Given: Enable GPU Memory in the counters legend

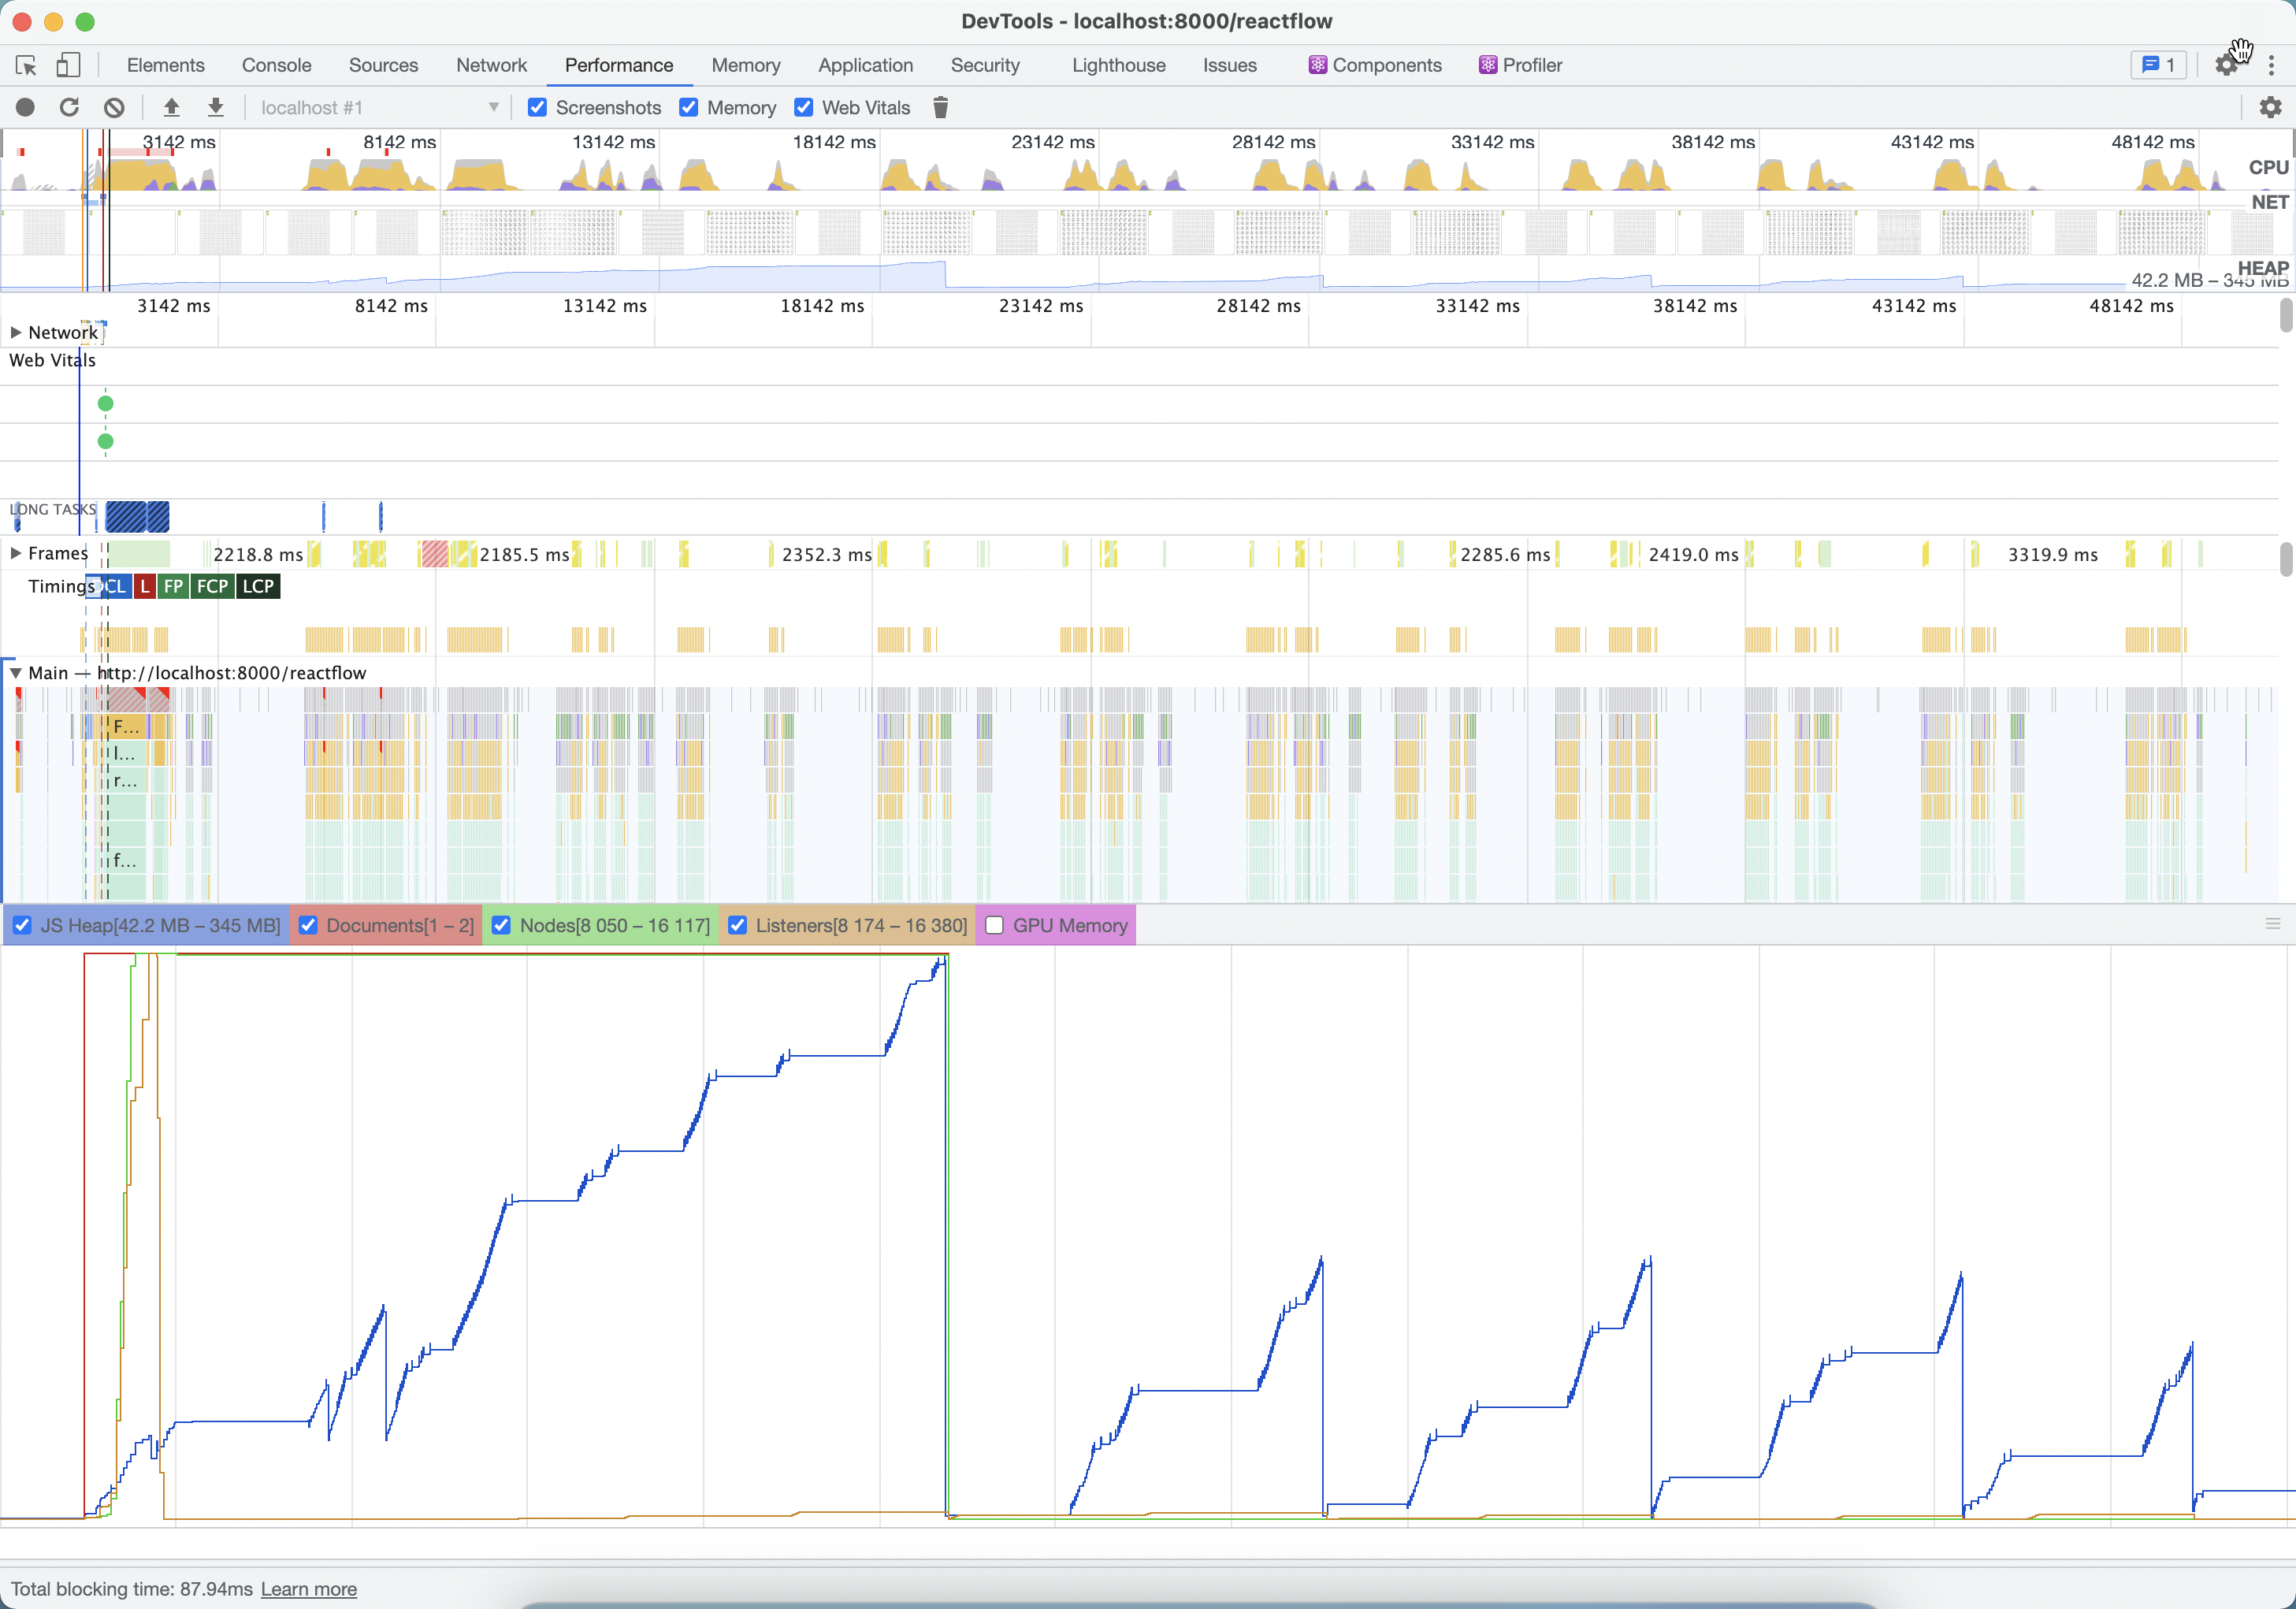Looking at the screenshot, I should click(x=994, y=925).
